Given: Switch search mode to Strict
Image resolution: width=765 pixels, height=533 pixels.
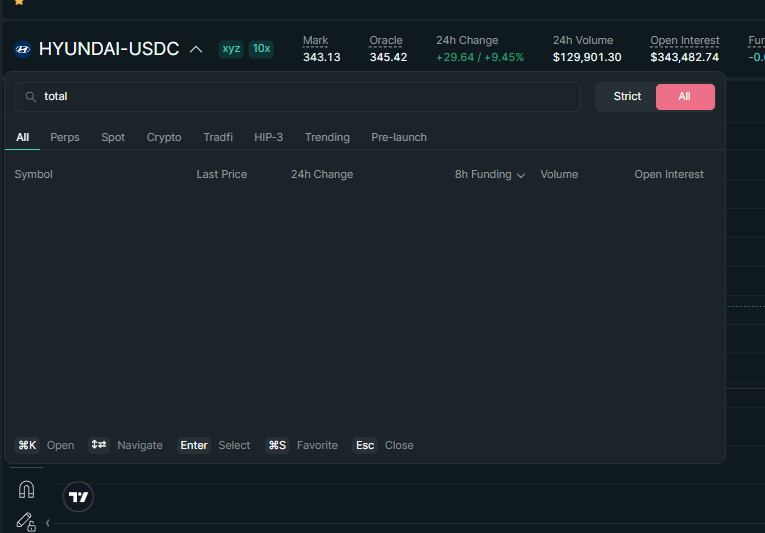Looking at the screenshot, I should click(x=627, y=97).
